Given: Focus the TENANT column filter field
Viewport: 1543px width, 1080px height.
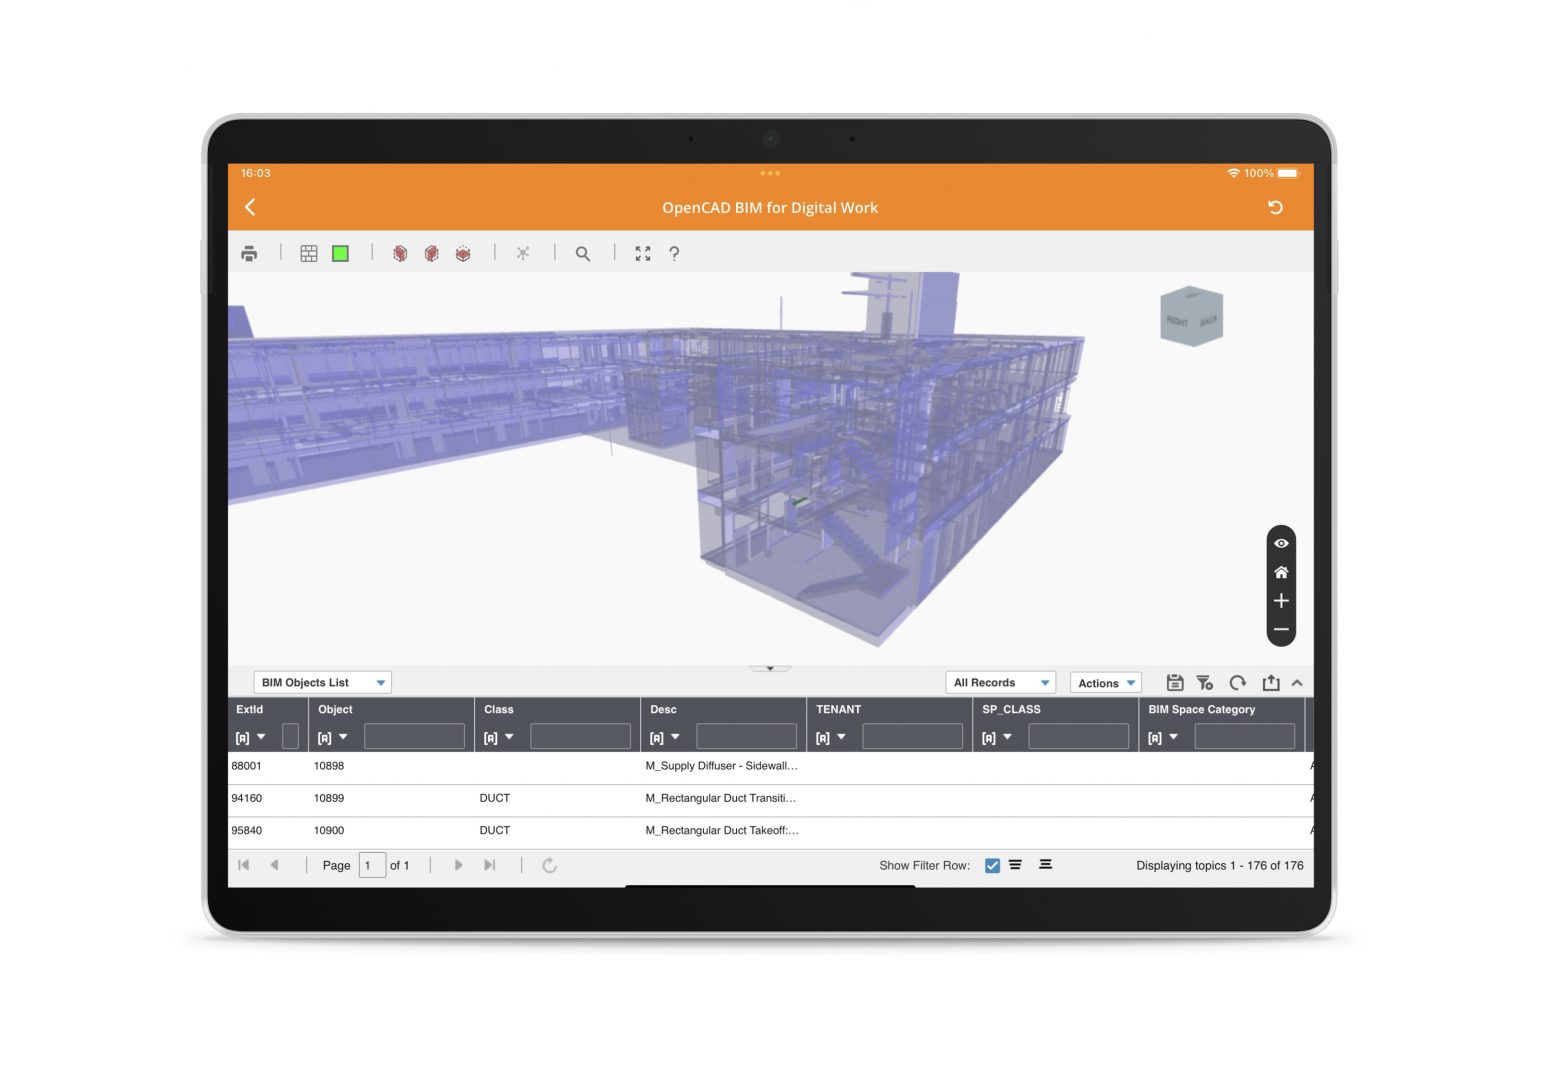Looking at the screenshot, I should 912,737.
